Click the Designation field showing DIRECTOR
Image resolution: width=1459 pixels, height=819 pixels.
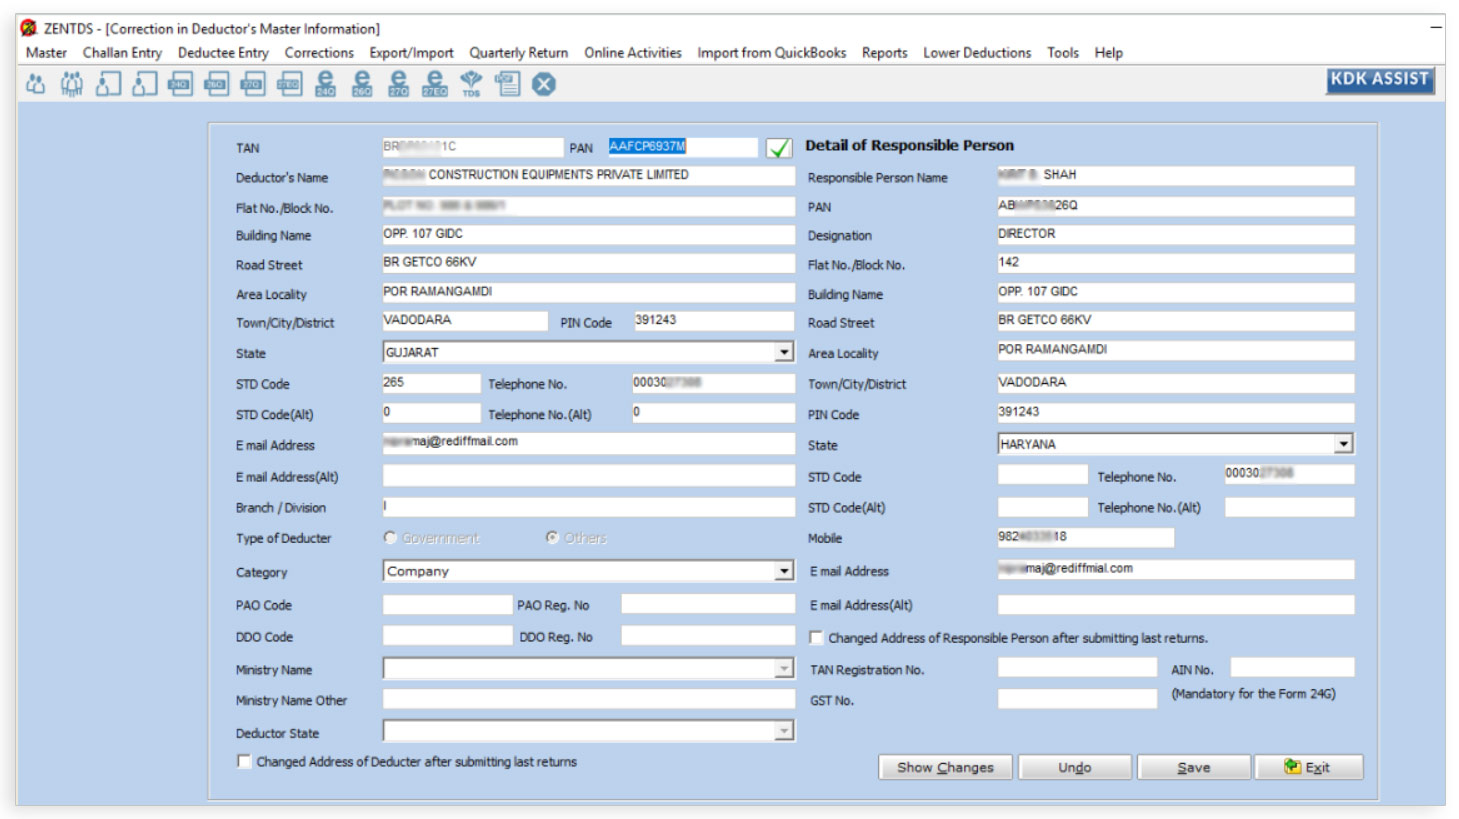click(x=1175, y=235)
